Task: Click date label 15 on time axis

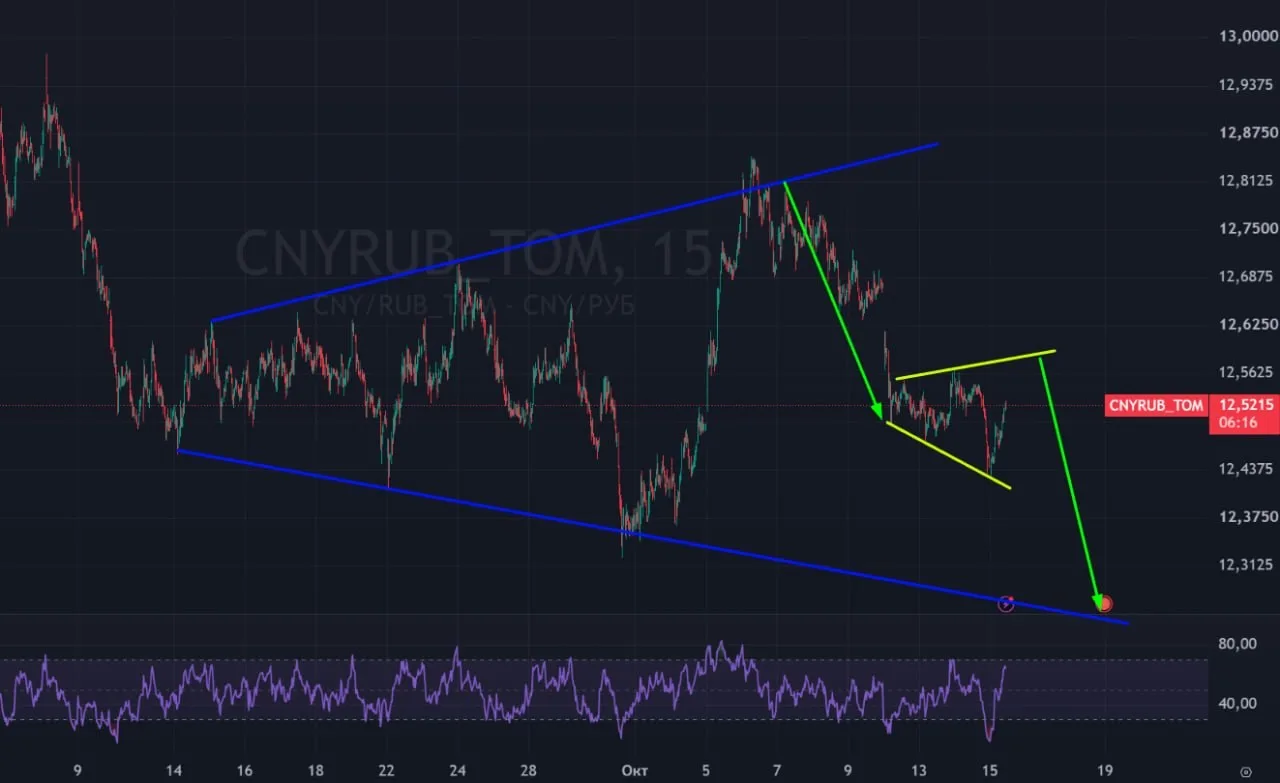Action: [990, 771]
